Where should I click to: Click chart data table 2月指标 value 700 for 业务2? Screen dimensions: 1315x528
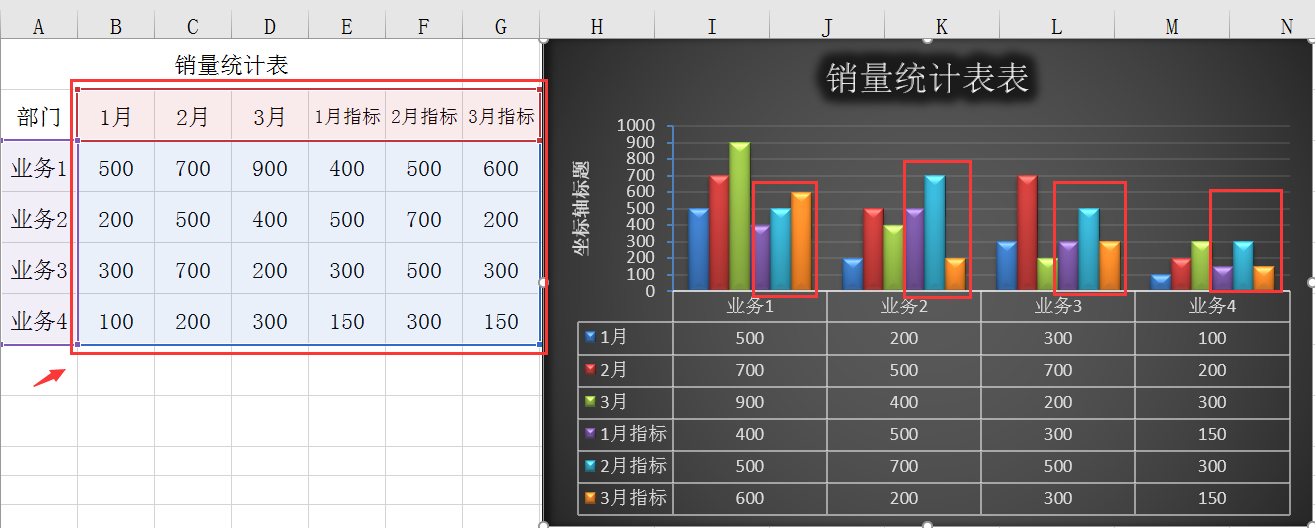(x=904, y=466)
